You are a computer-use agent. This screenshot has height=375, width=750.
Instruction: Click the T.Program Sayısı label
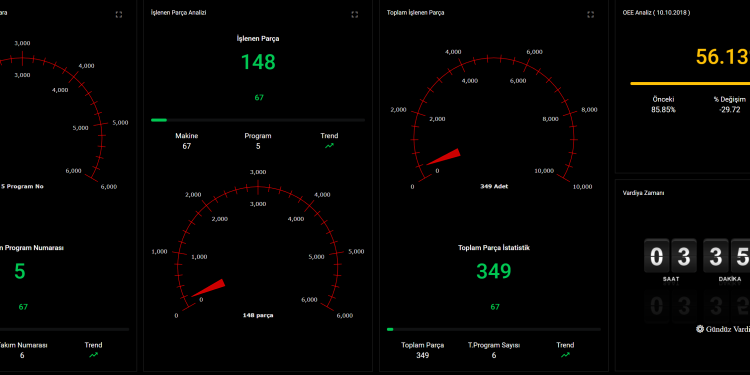coord(494,345)
